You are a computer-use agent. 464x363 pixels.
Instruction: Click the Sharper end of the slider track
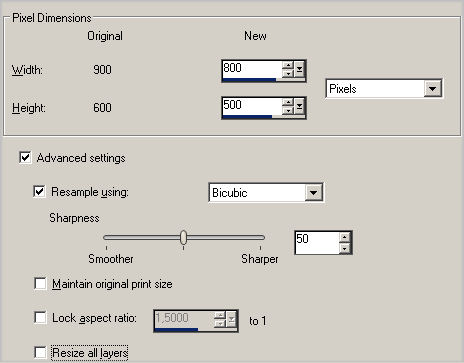click(x=260, y=237)
